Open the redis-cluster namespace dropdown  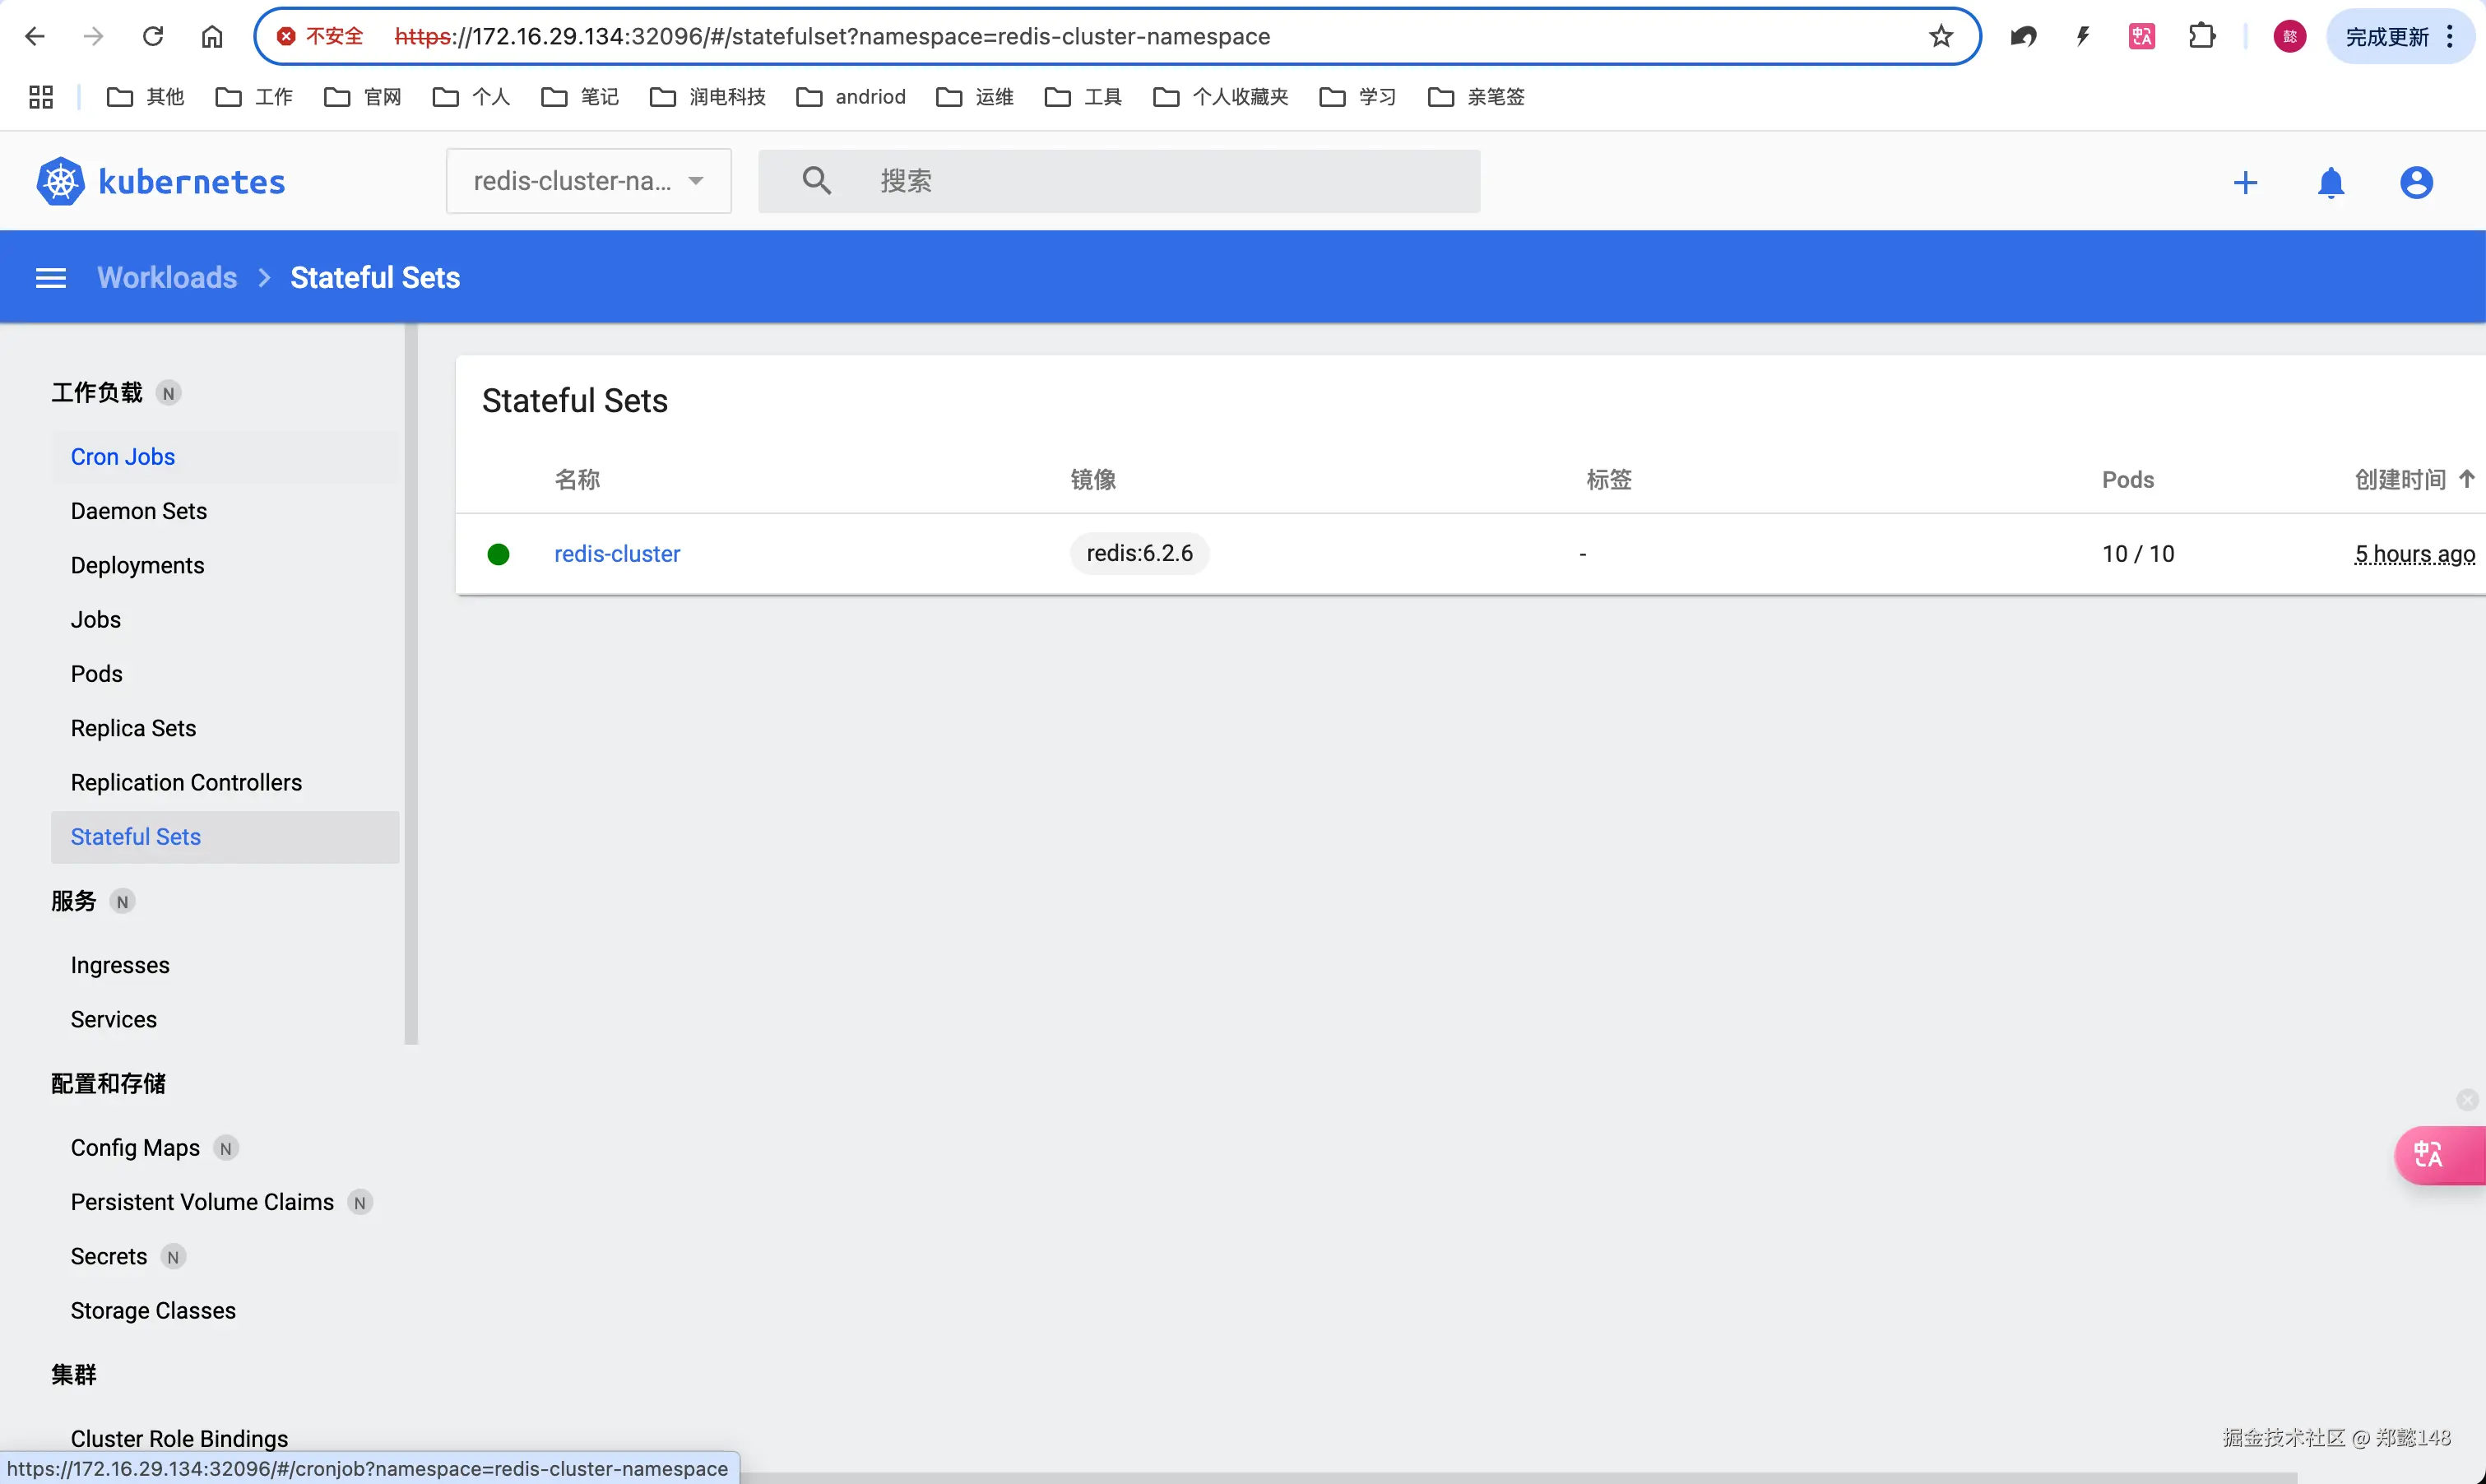pos(588,181)
